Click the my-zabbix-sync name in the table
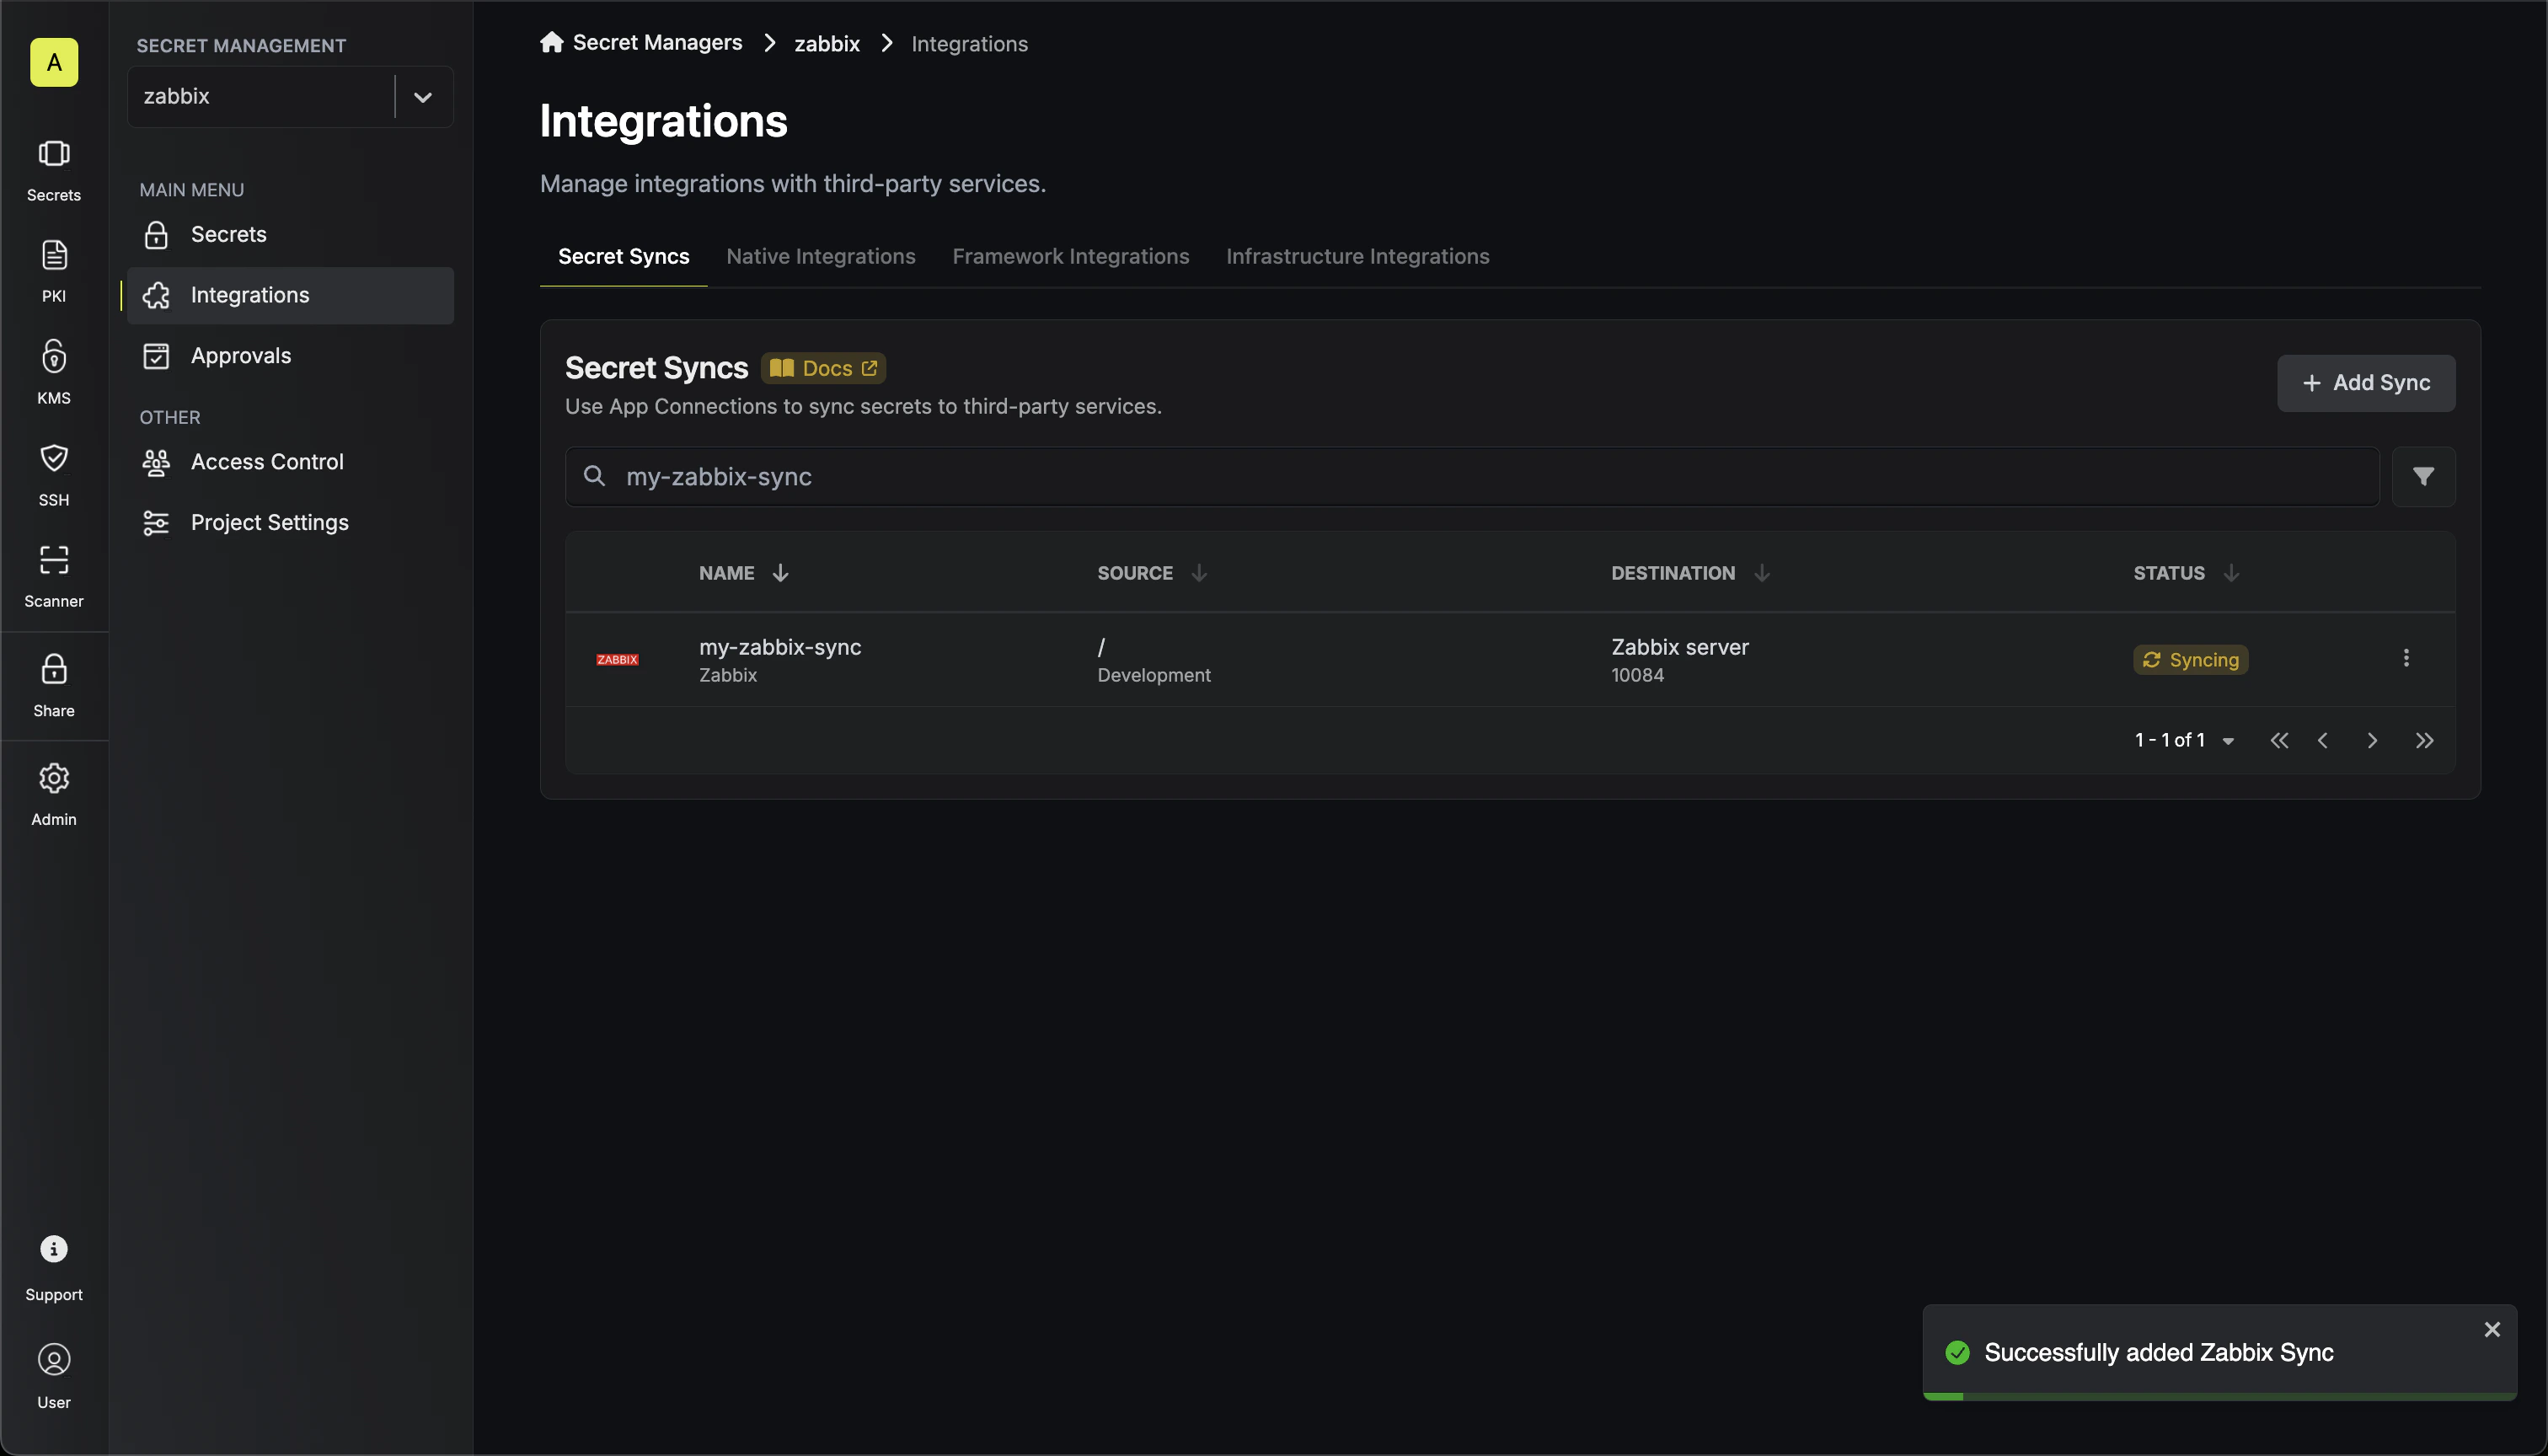 tap(780, 646)
